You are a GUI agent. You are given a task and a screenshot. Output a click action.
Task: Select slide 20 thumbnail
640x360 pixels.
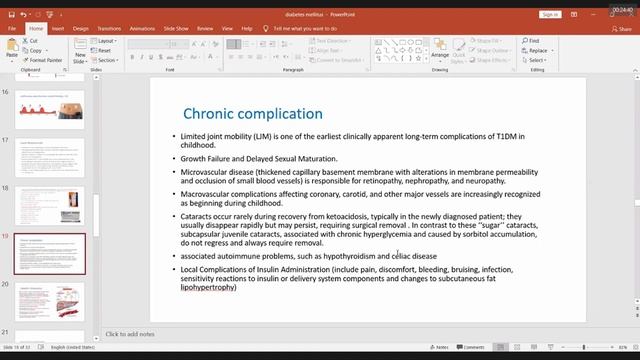point(50,302)
